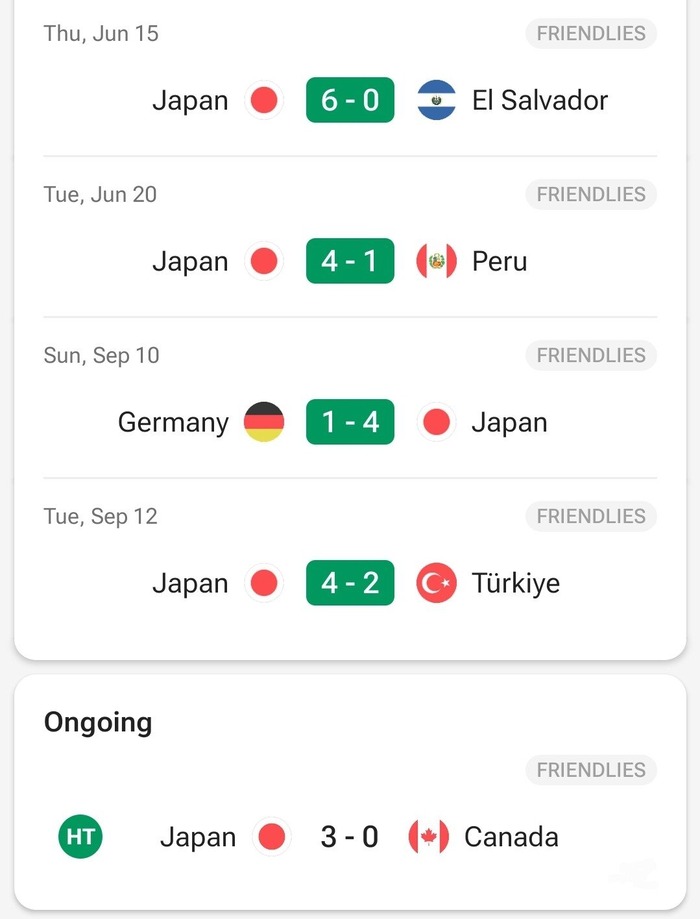The width and height of the screenshot is (700, 919).
Task: Click the Canada flag icon
Action: (429, 837)
